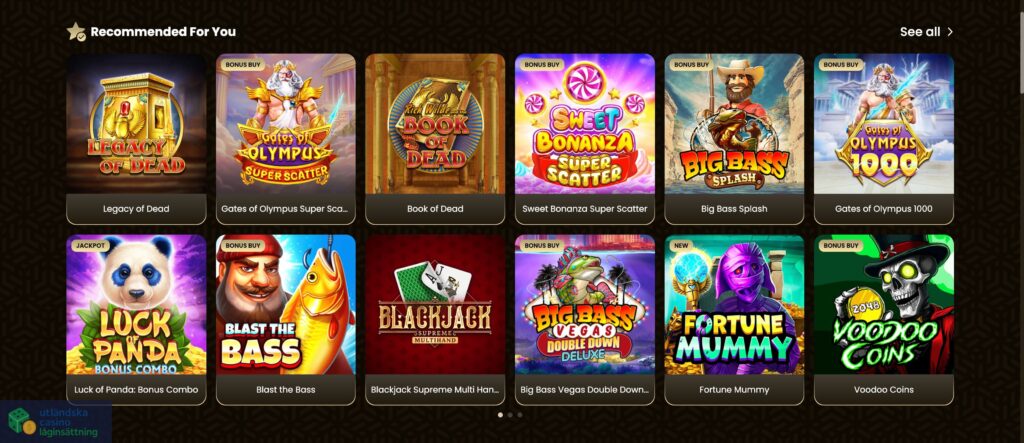The height and width of the screenshot is (443, 1024).
Task: Click the New badge on Fortune Mummy
Action: 681,246
